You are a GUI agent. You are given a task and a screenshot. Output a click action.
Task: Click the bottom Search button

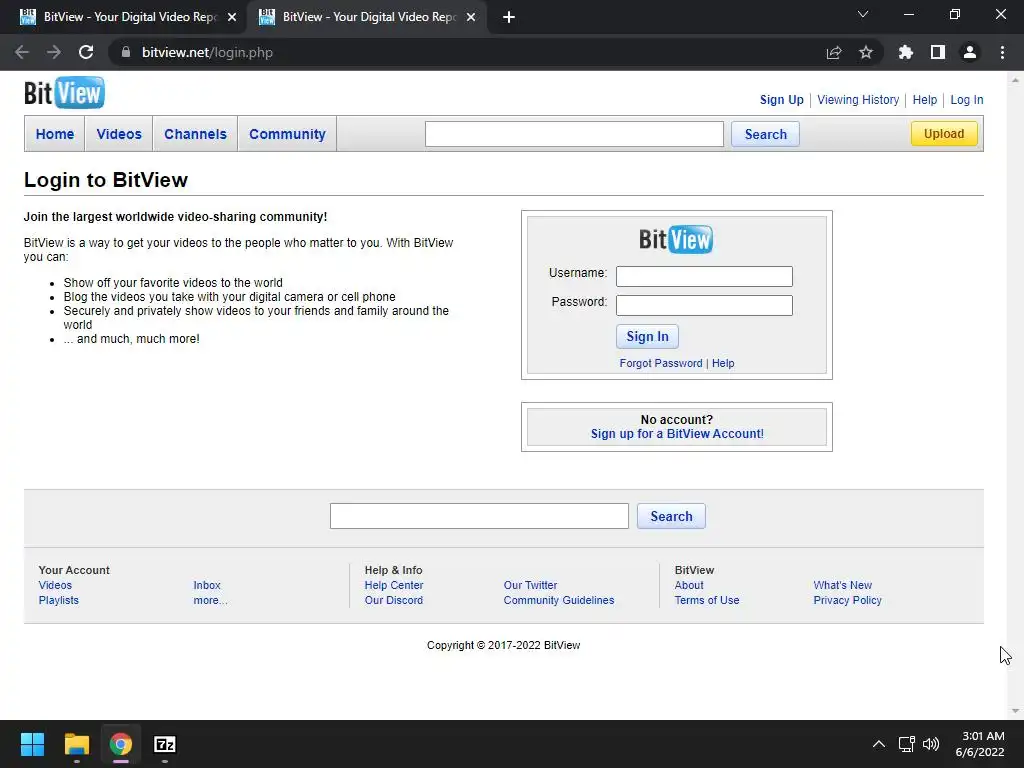click(671, 516)
